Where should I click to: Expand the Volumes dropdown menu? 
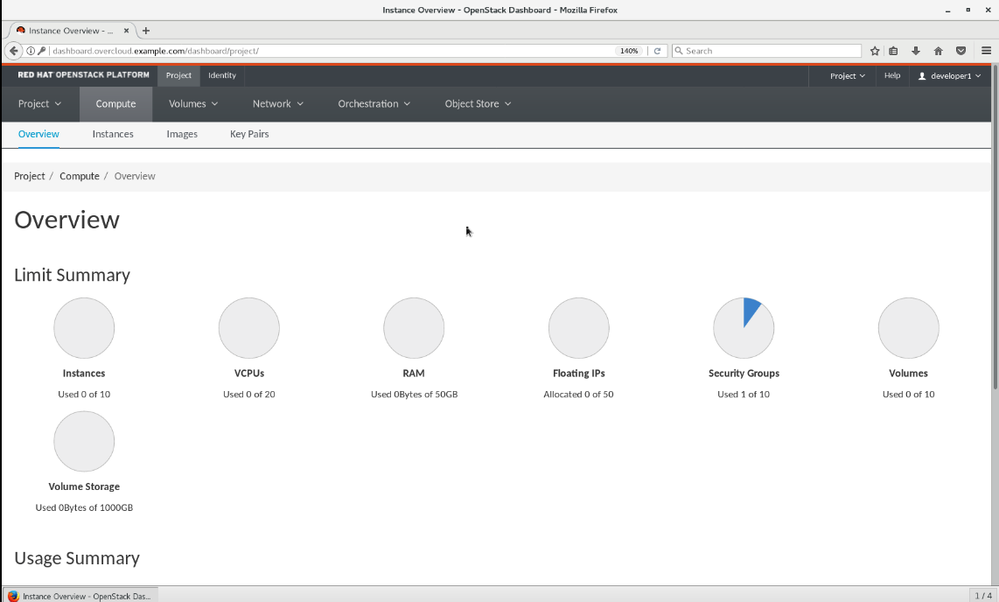click(193, 104)
